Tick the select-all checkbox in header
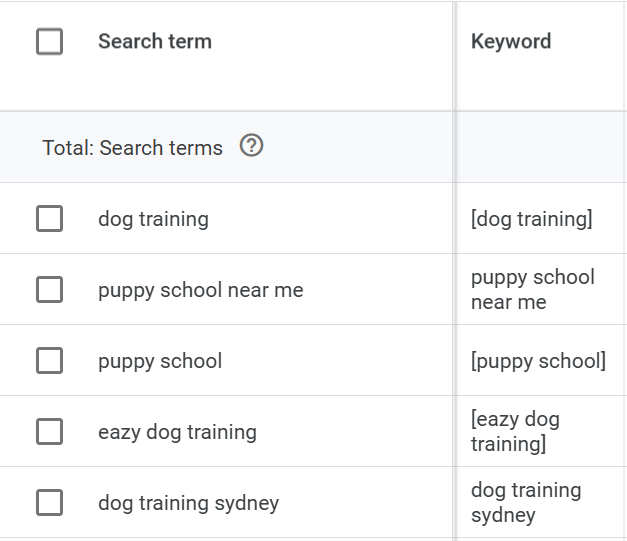Screen dimensions: 627x541 (49, 42)
